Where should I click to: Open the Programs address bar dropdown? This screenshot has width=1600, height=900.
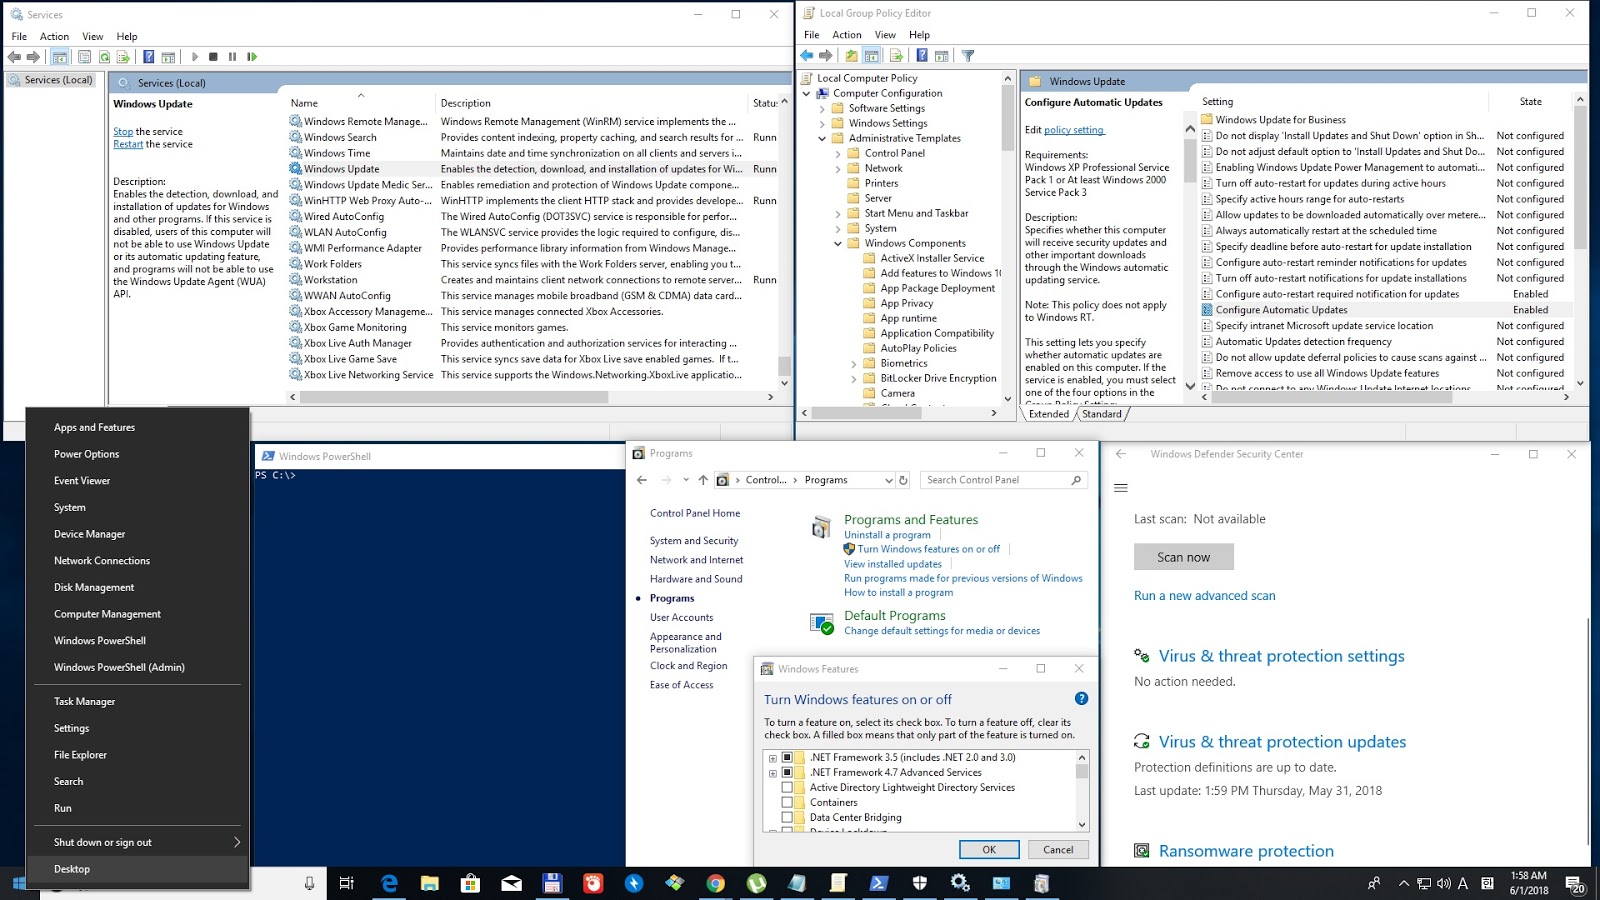click(x=888, y=480)
